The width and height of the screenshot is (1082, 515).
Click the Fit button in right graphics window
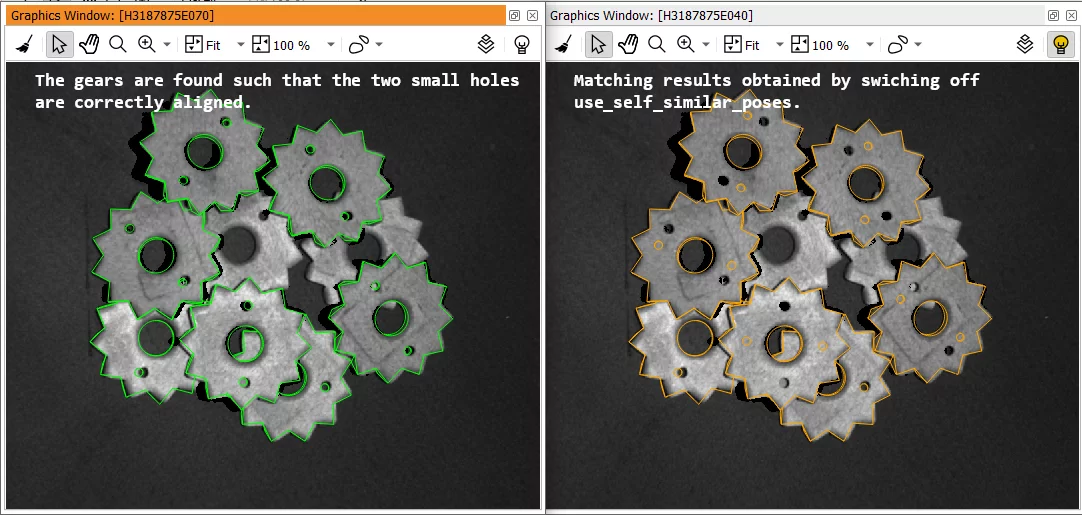(742, 45)
